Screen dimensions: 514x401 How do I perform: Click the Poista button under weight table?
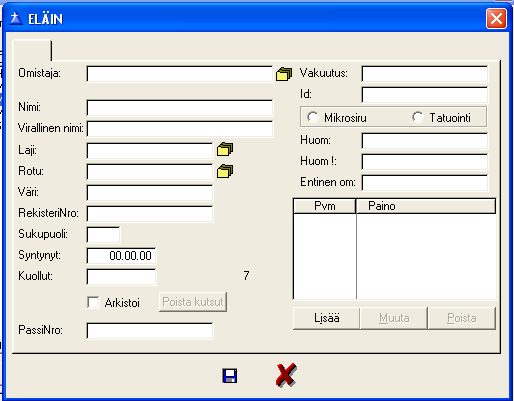(462, 318)
